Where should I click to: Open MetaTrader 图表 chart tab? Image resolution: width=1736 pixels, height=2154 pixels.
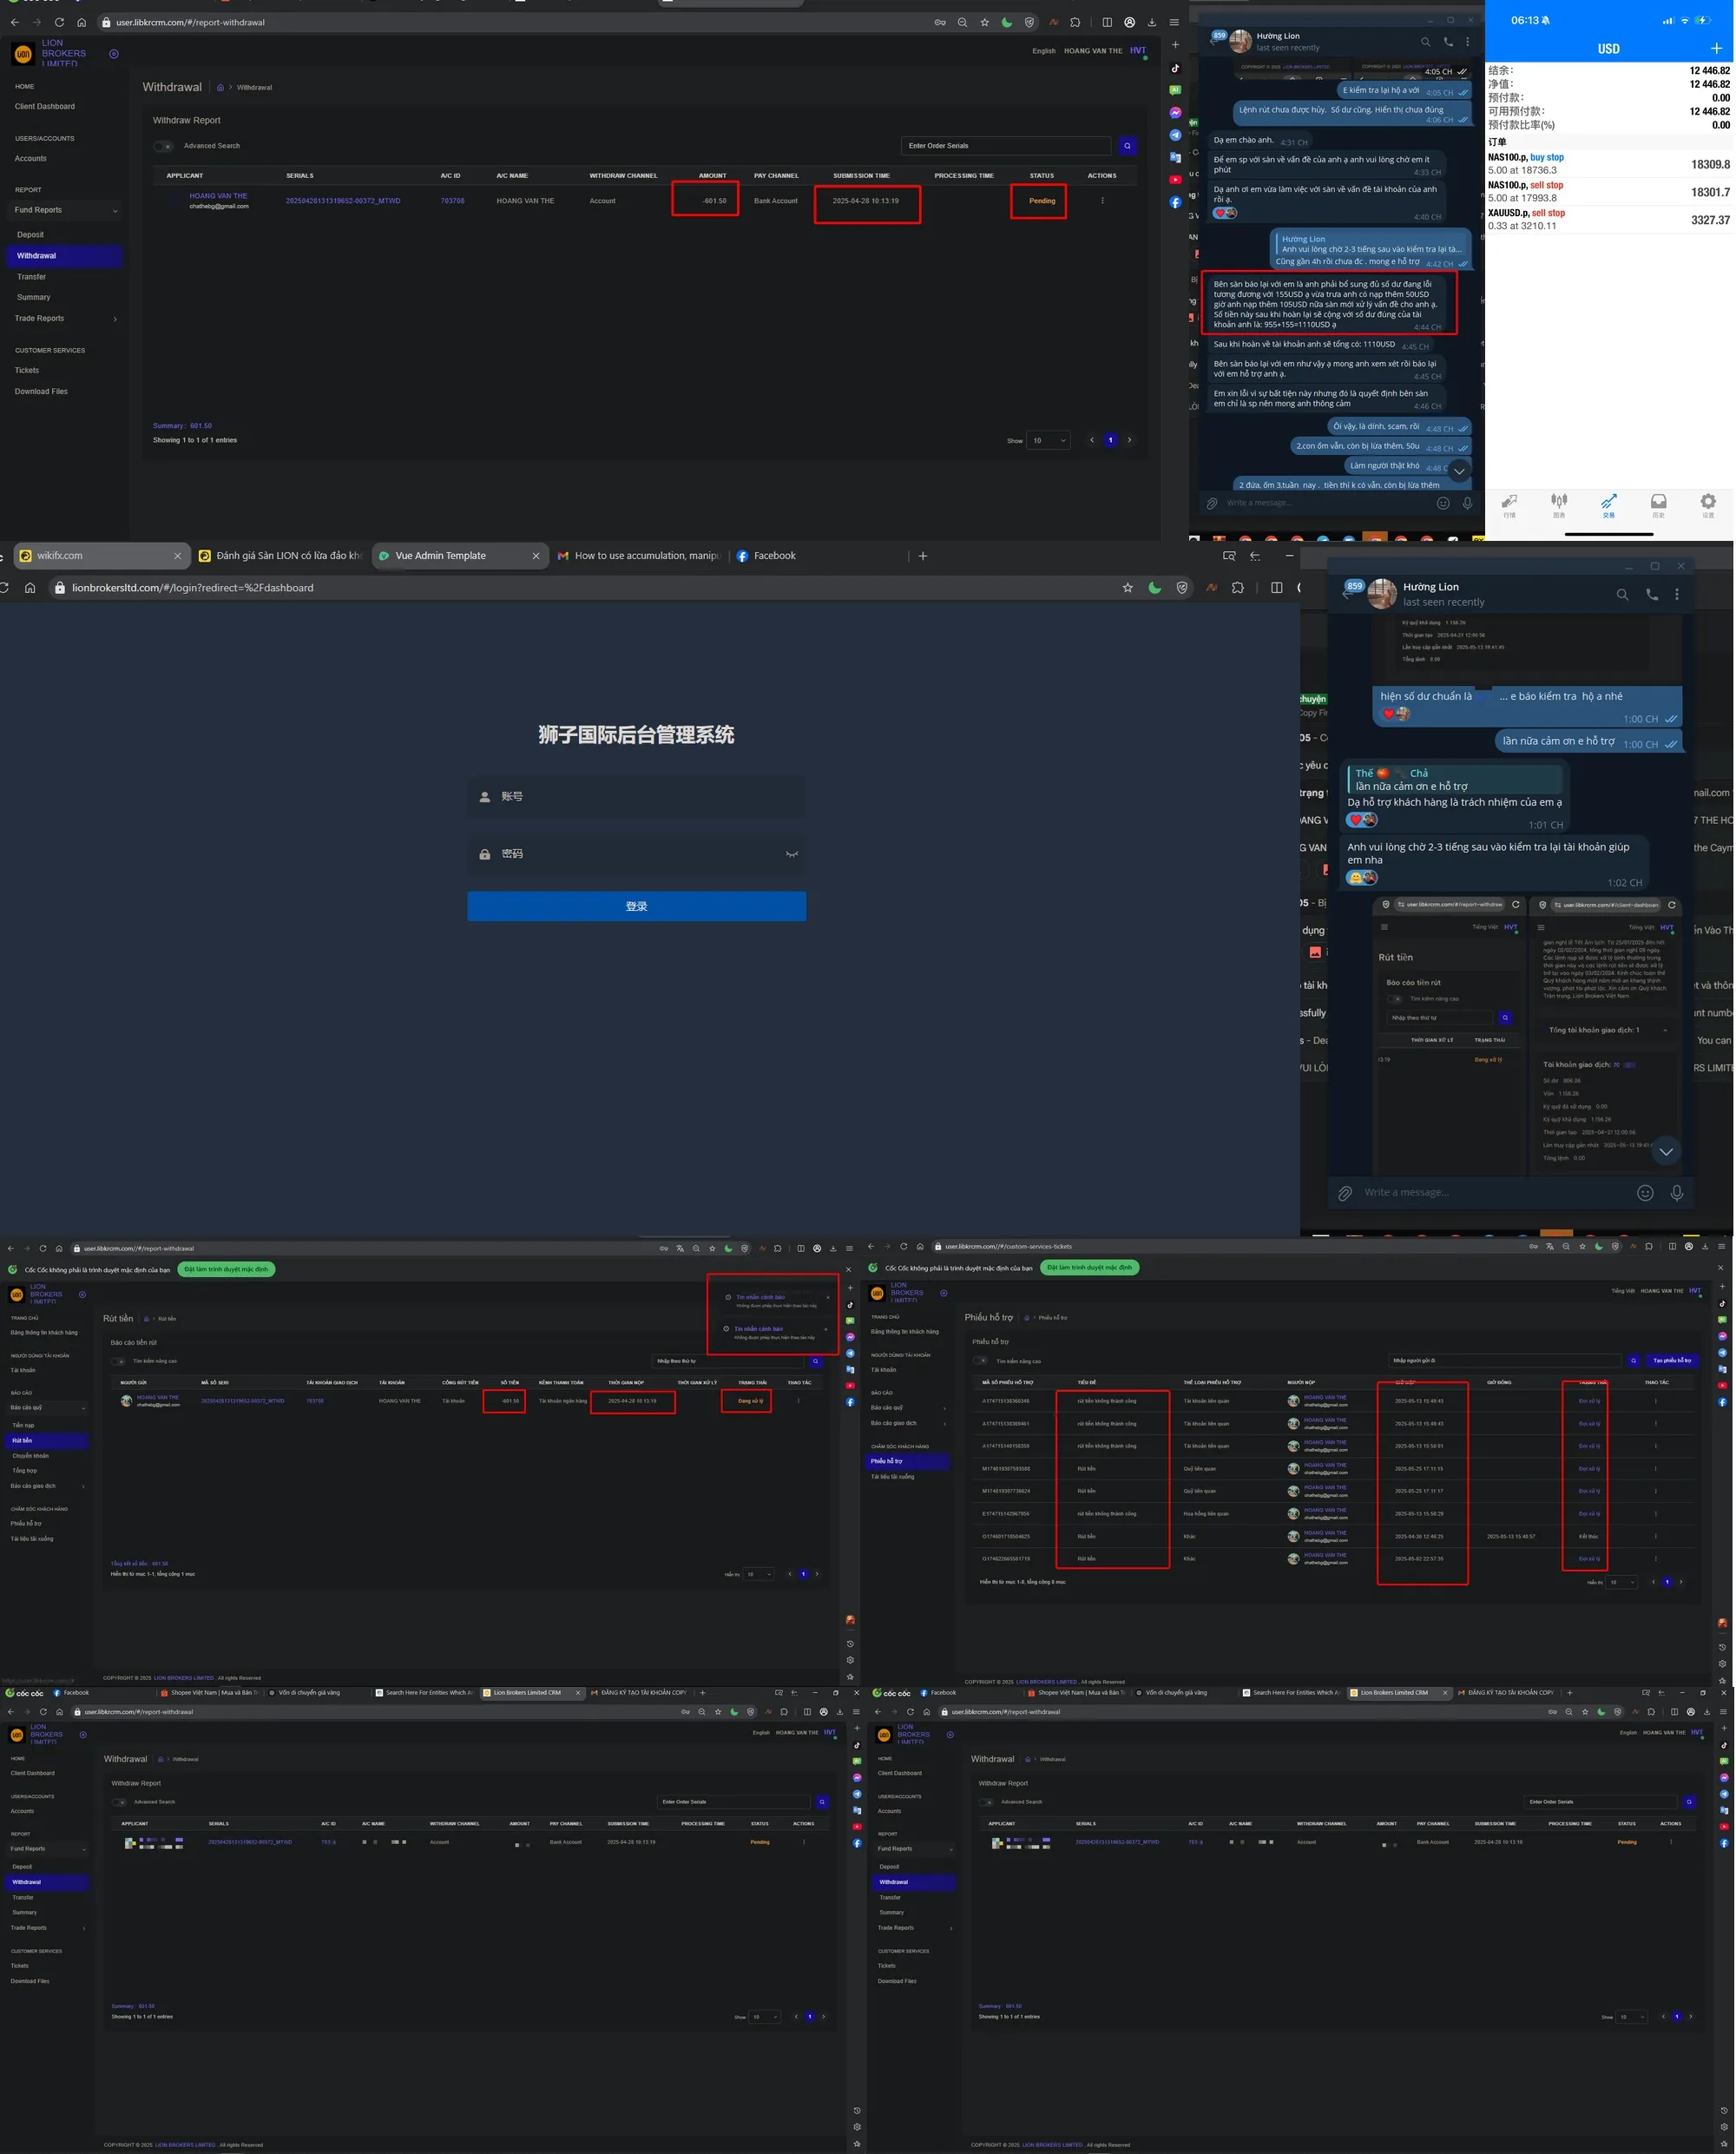(x=1559, y=504)
